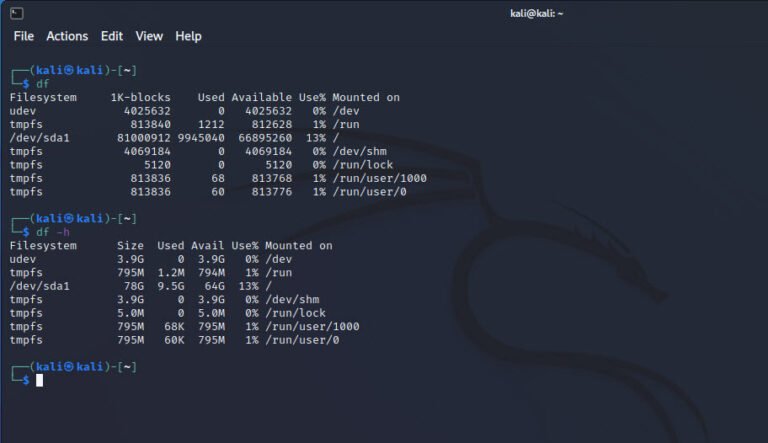Click the 'df' command text
The height and width of the screenshot is (443, 768).
click(43, 84)
